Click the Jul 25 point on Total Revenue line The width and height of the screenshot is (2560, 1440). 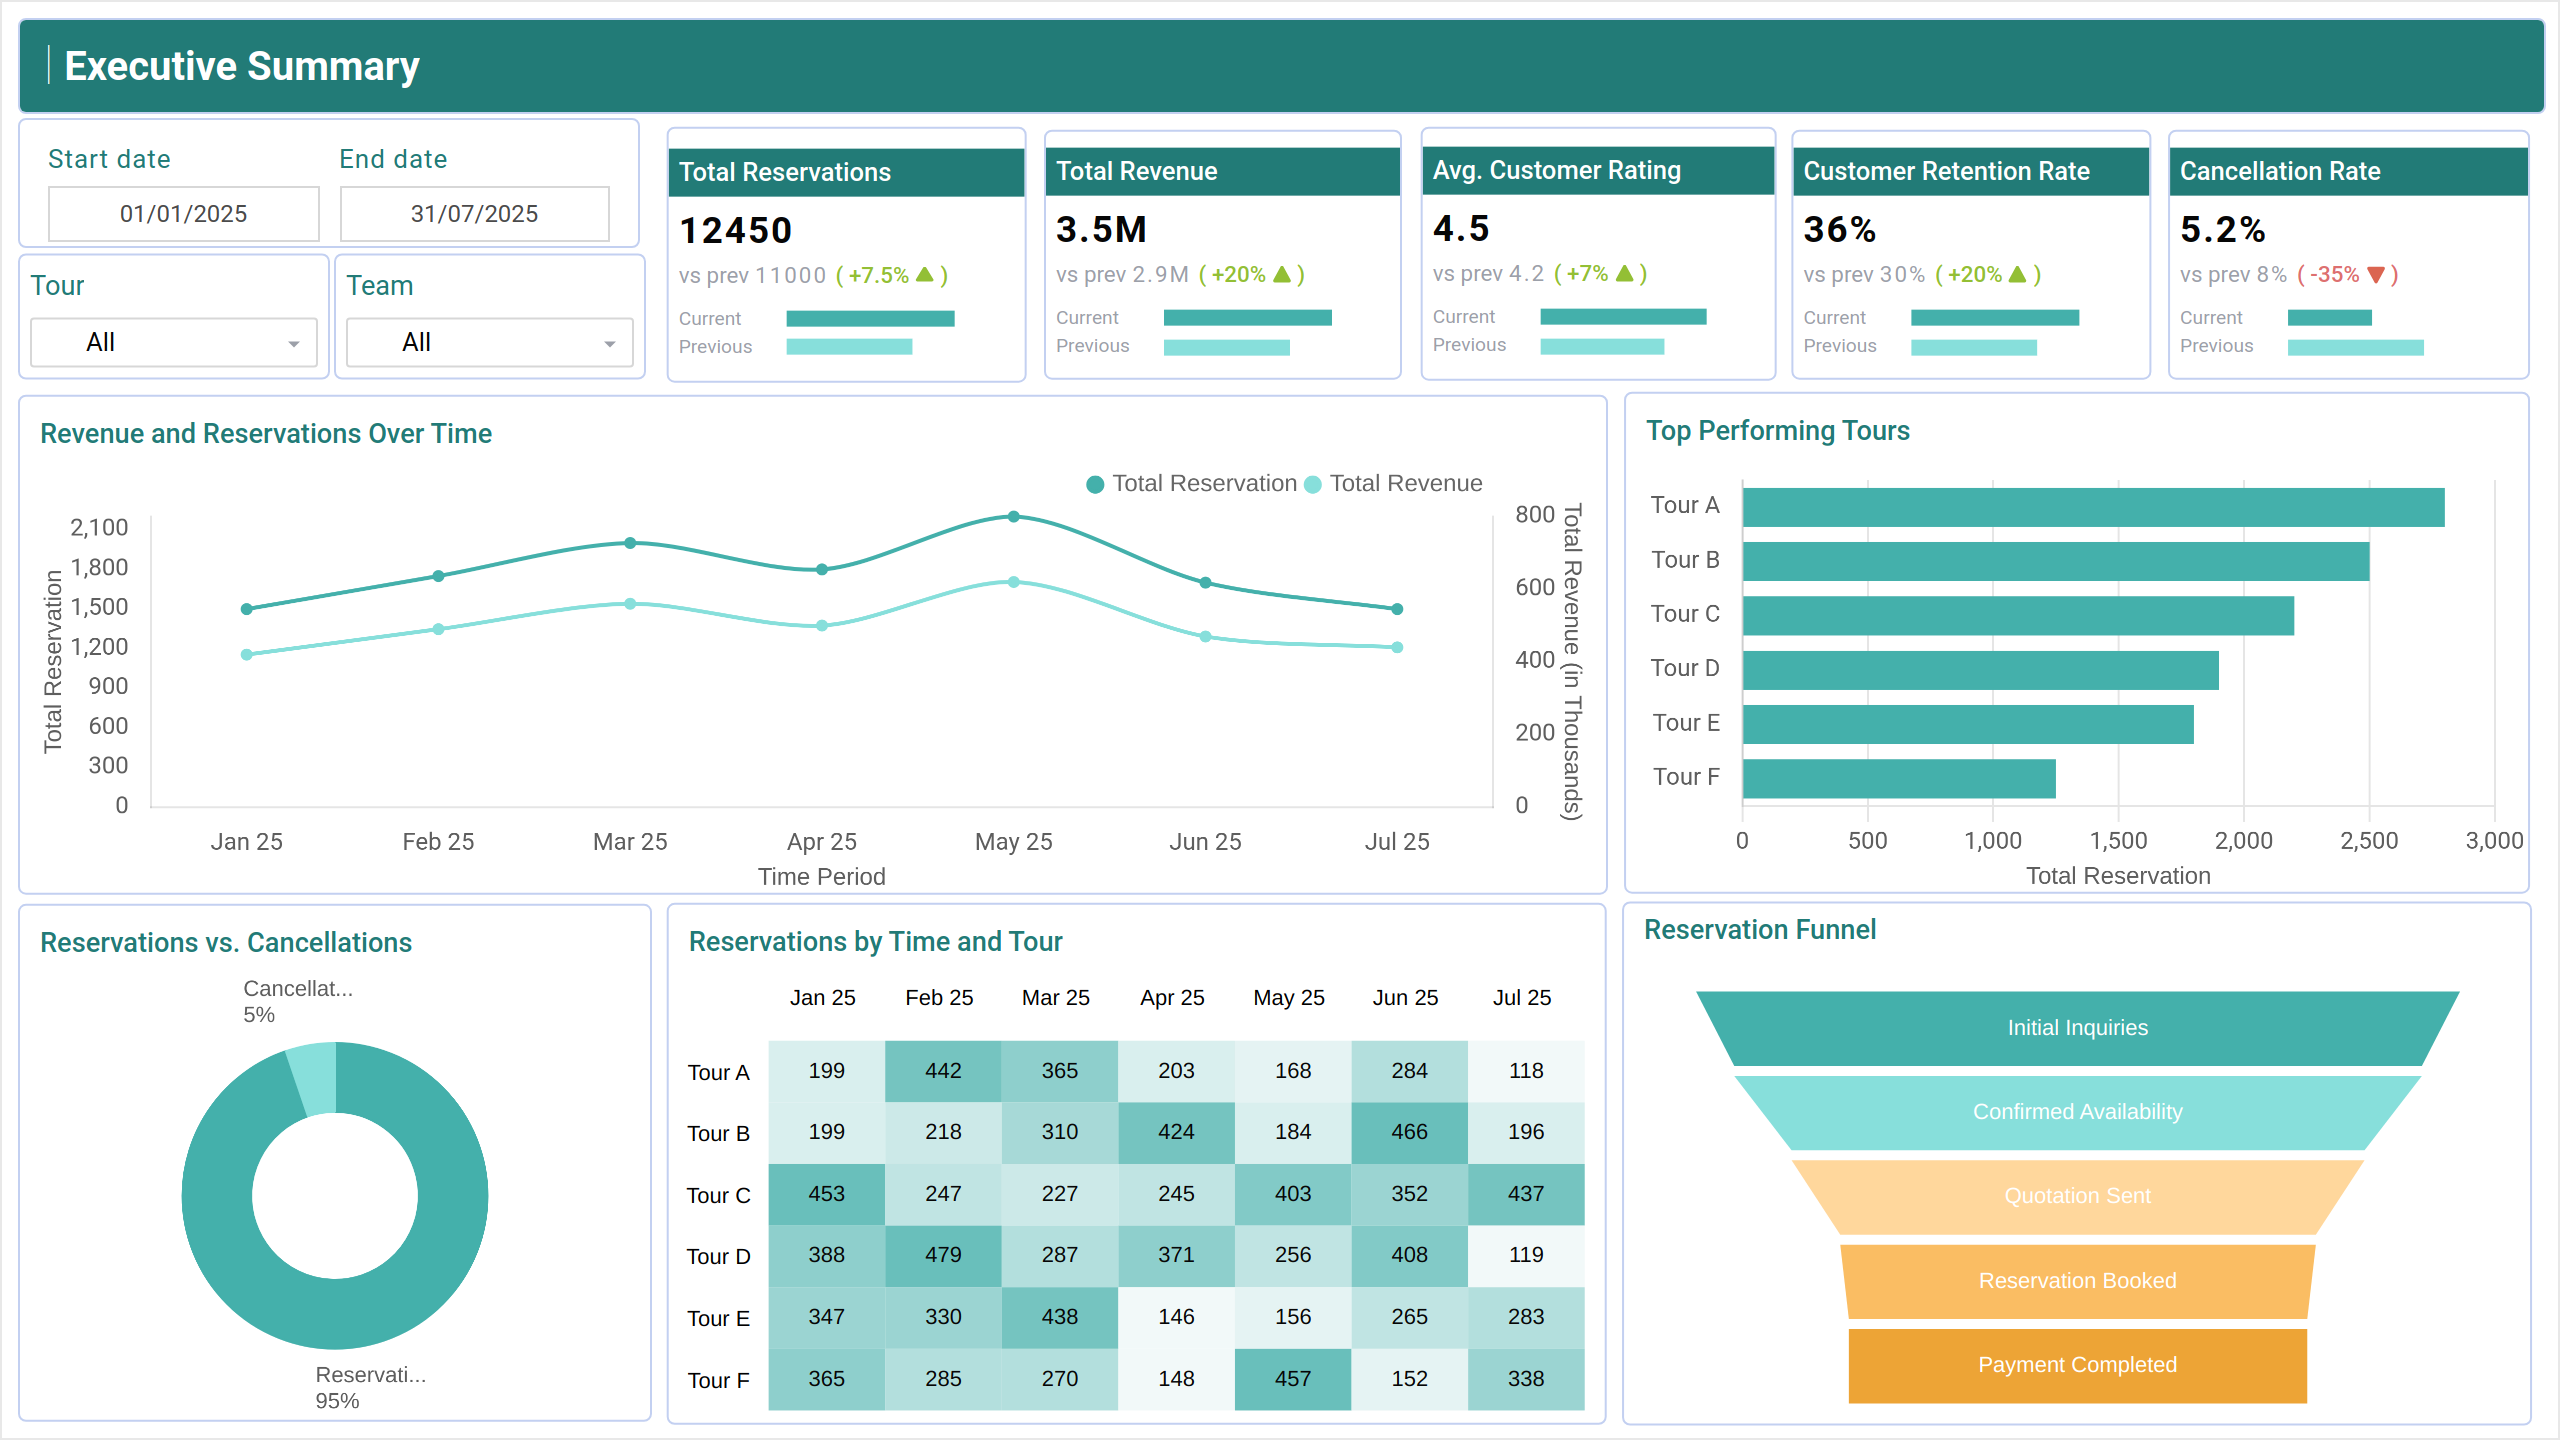point(1398,648)
